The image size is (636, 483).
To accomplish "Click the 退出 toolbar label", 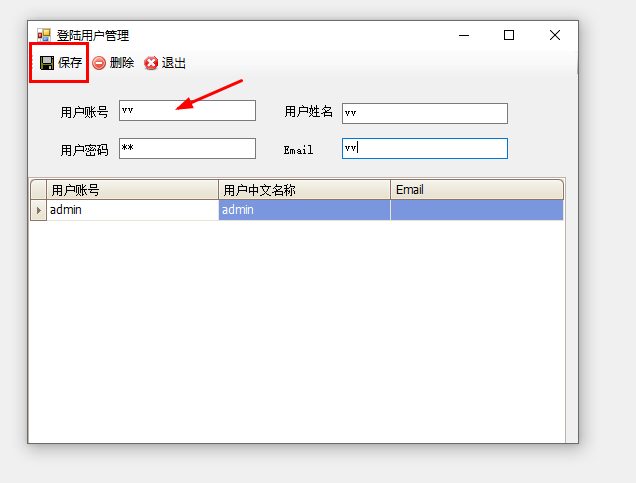I will point(174,63).
